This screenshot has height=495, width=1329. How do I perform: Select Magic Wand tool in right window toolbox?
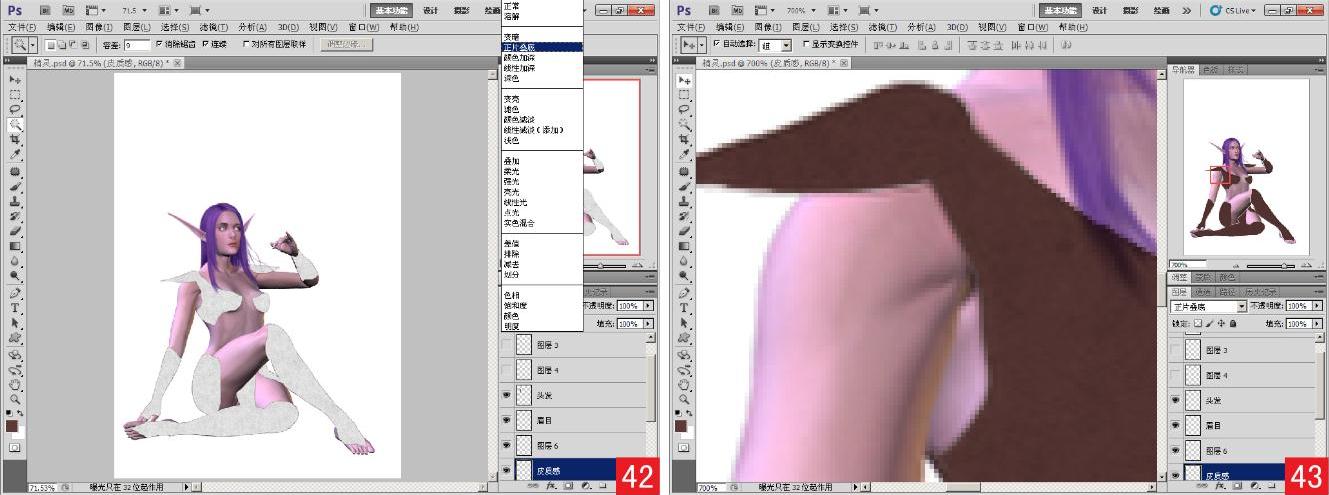(x=684, y=125)
